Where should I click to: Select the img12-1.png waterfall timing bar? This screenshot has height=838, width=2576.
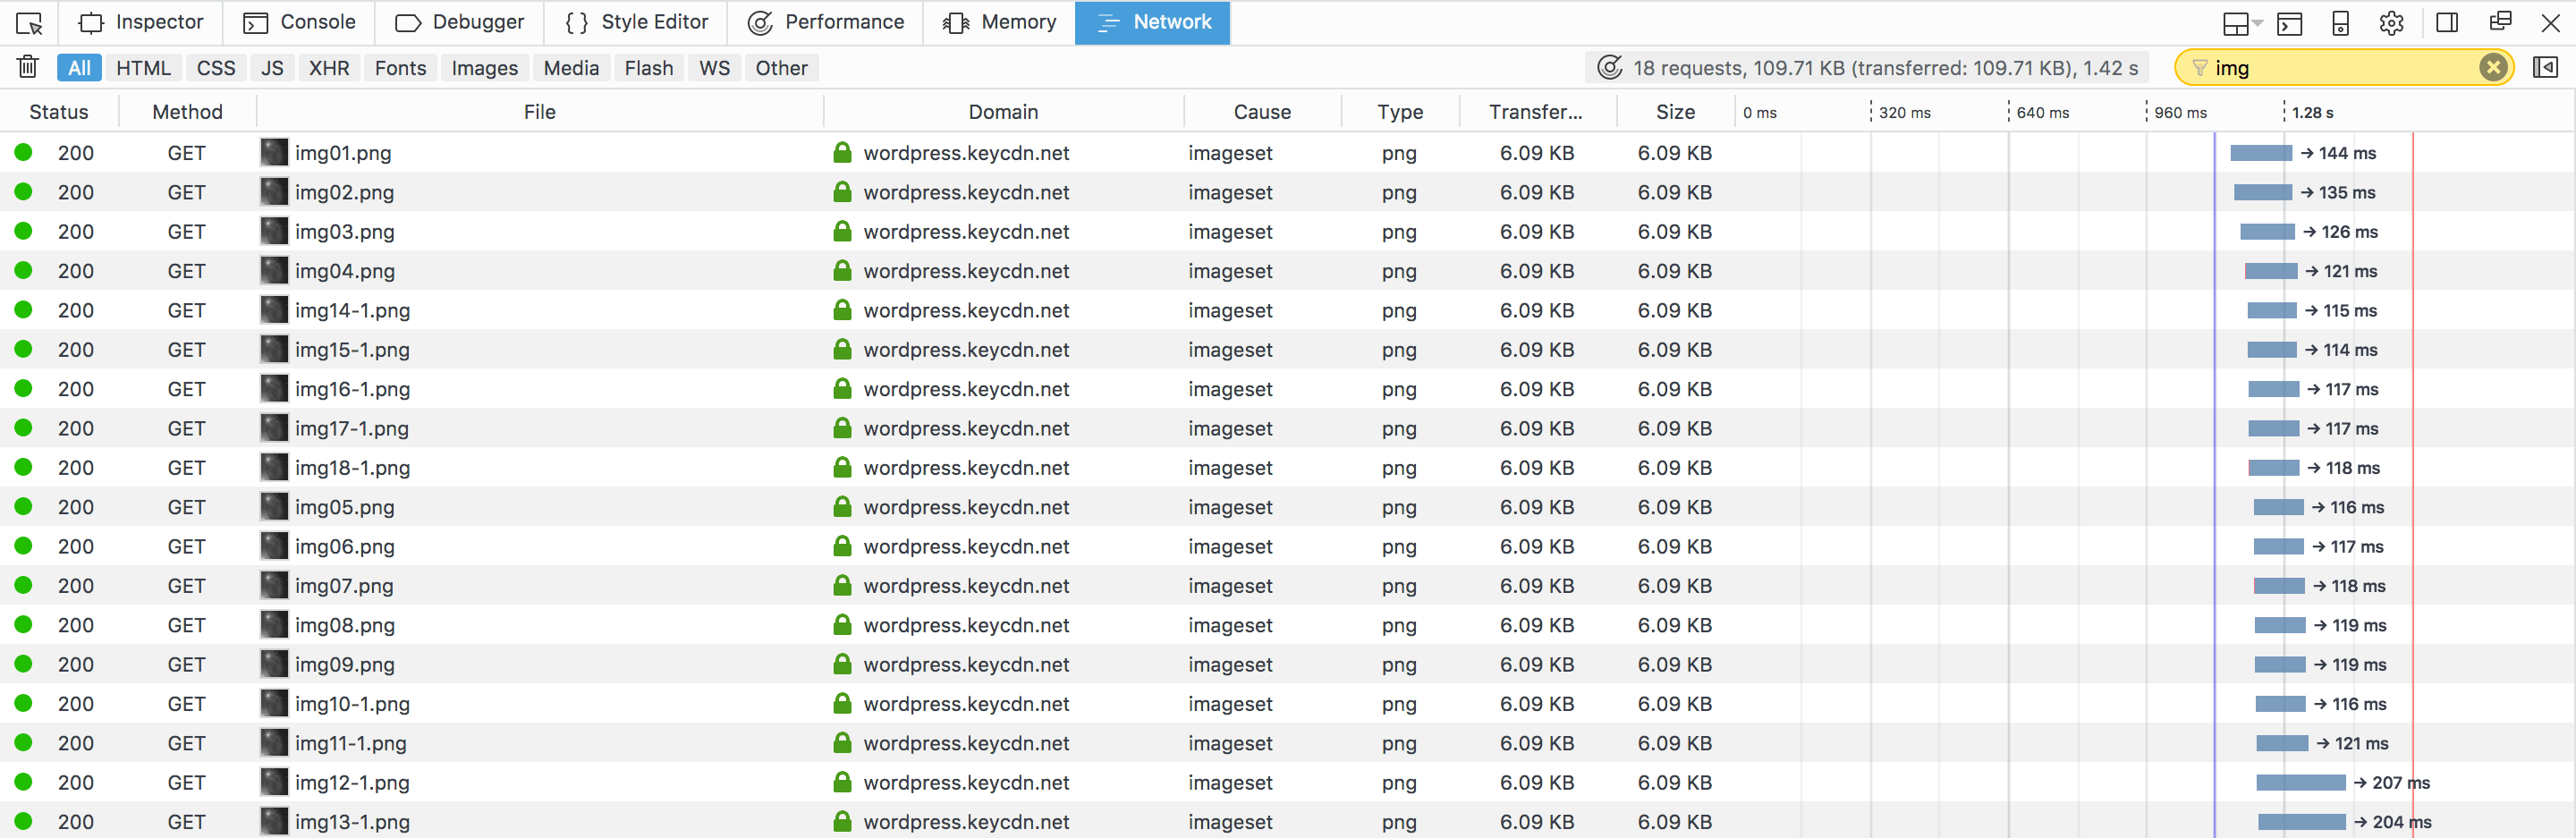click(2300, 782)
